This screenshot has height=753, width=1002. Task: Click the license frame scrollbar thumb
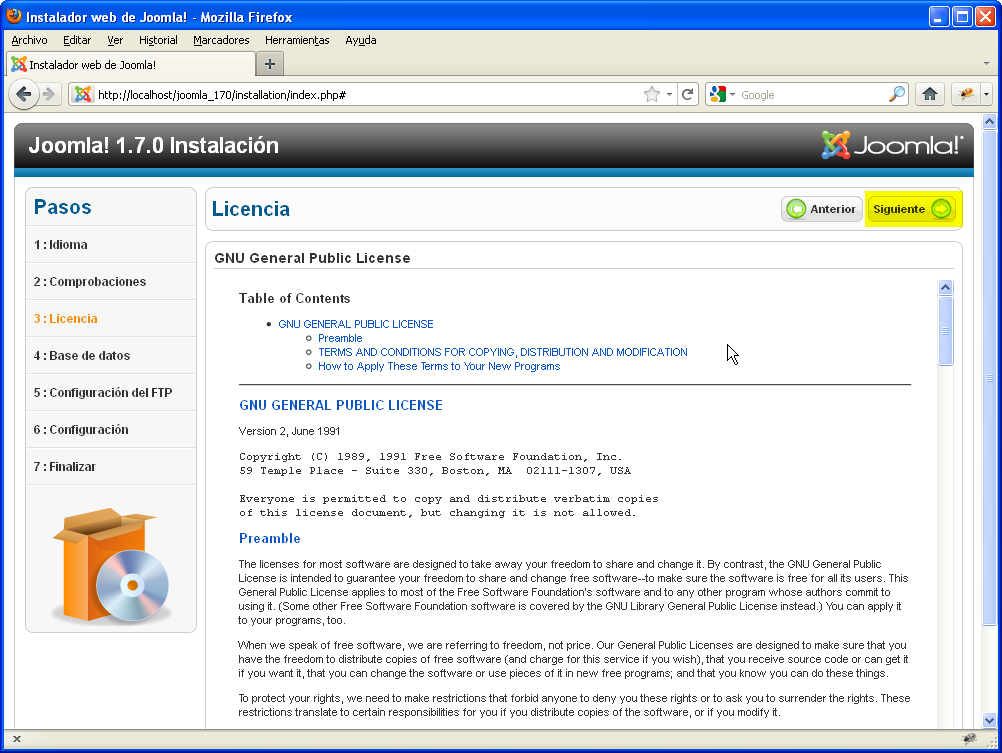coord(946,330)
